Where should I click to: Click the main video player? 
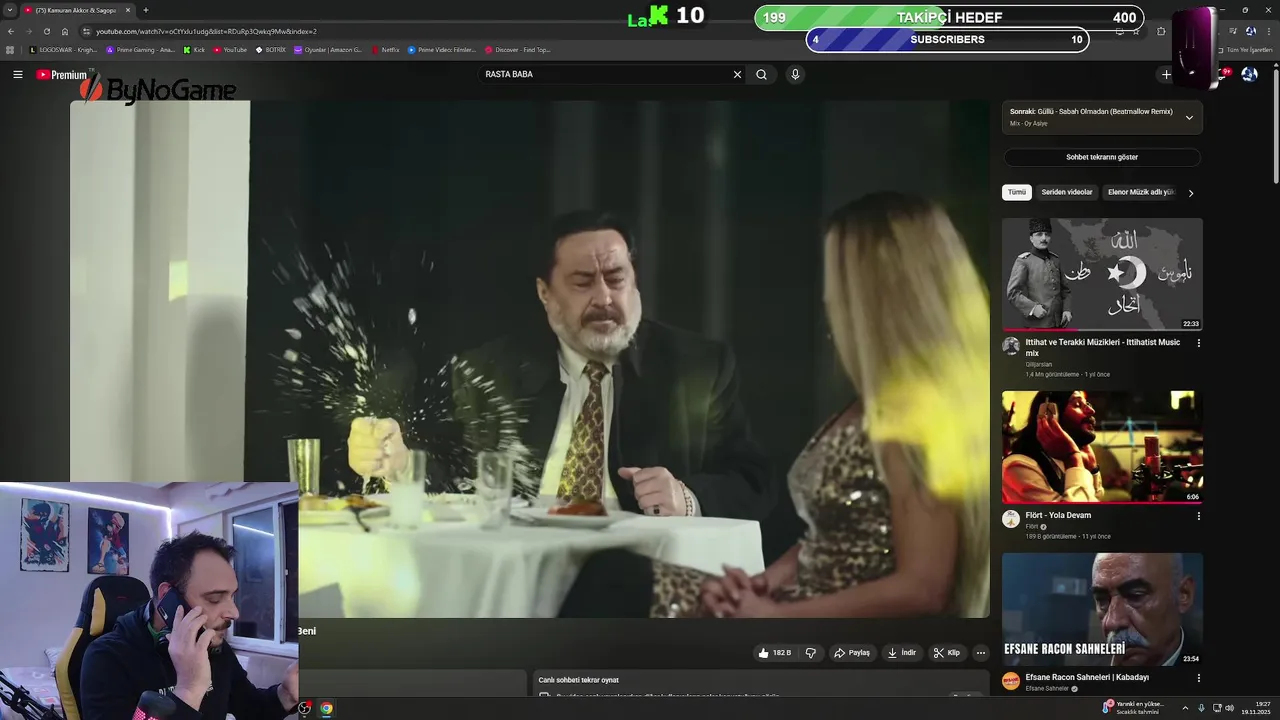(x=530, y=358)
